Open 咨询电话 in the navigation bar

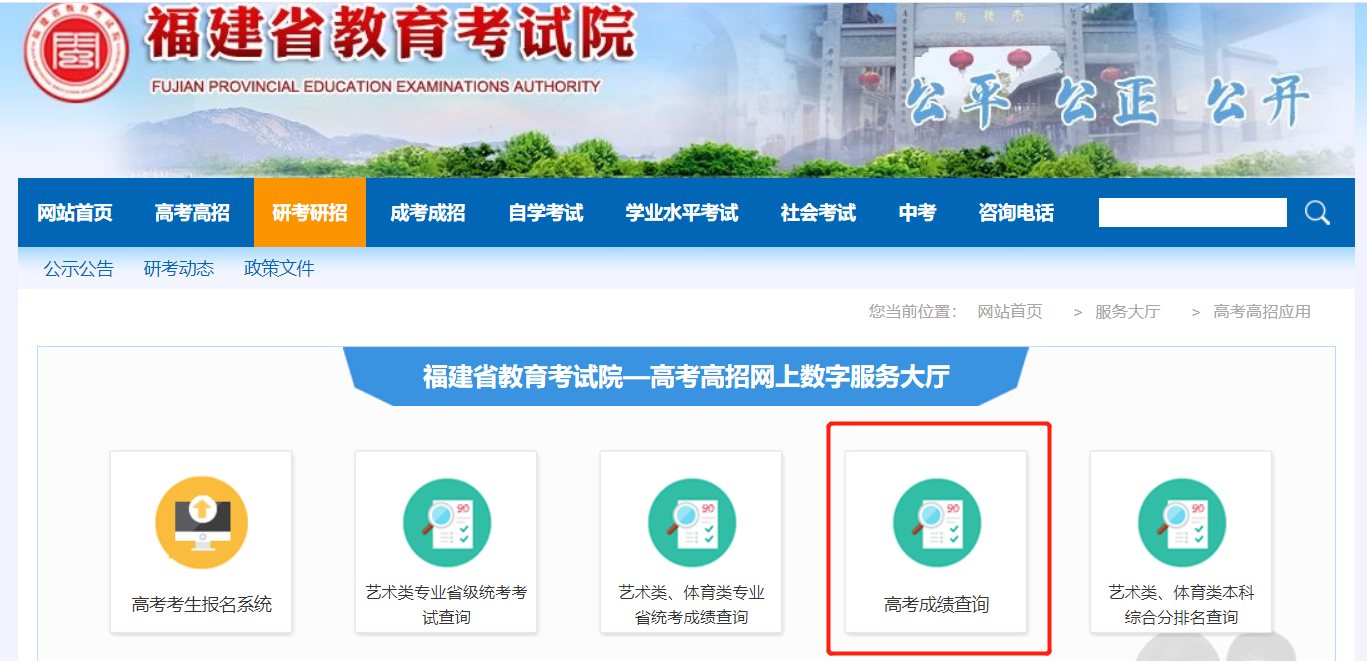1016,213
